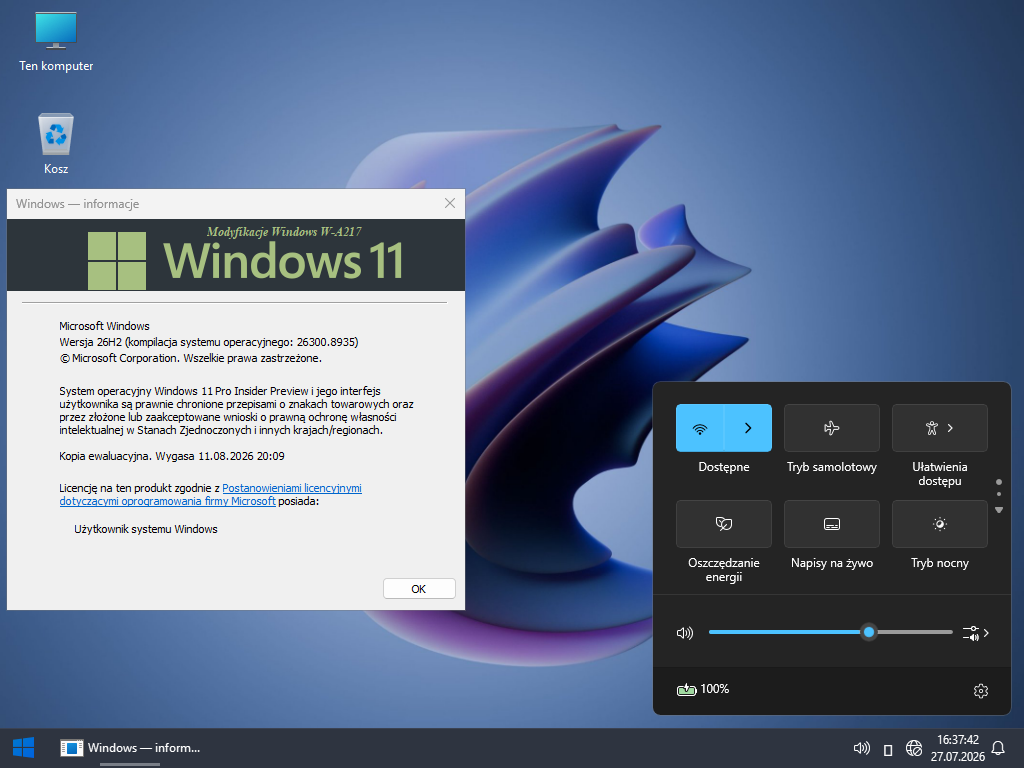
Task: Enable Napisy na żywo live captions
Action: point(831,524)
